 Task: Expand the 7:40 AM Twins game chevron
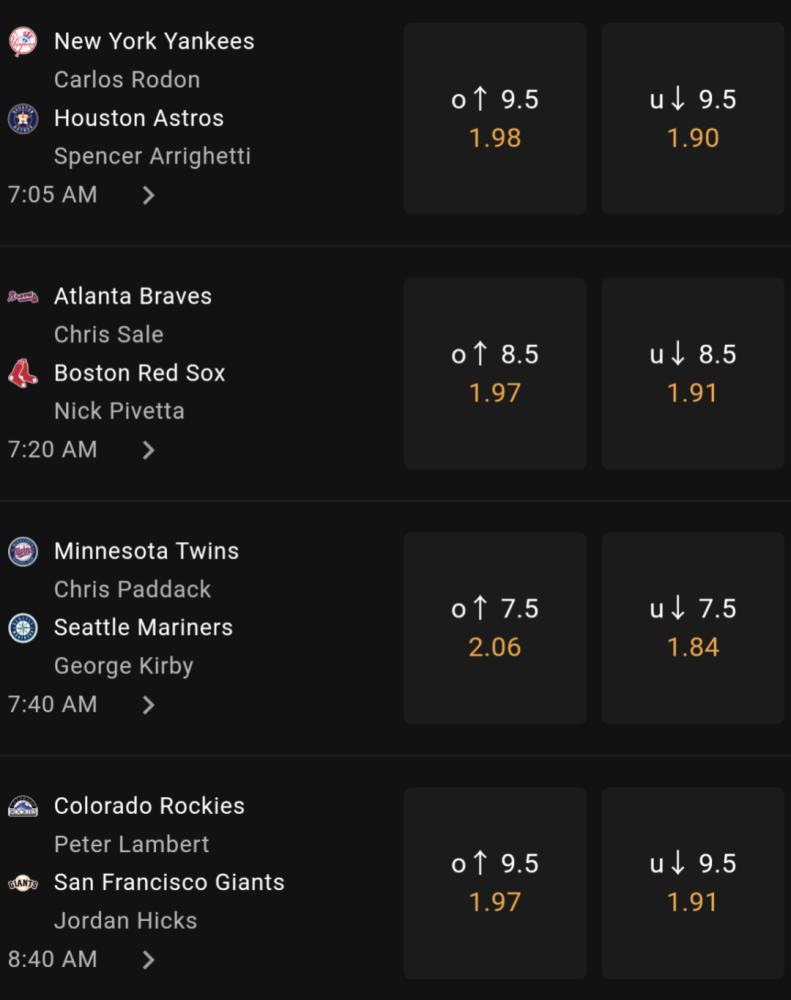(148, 705)
